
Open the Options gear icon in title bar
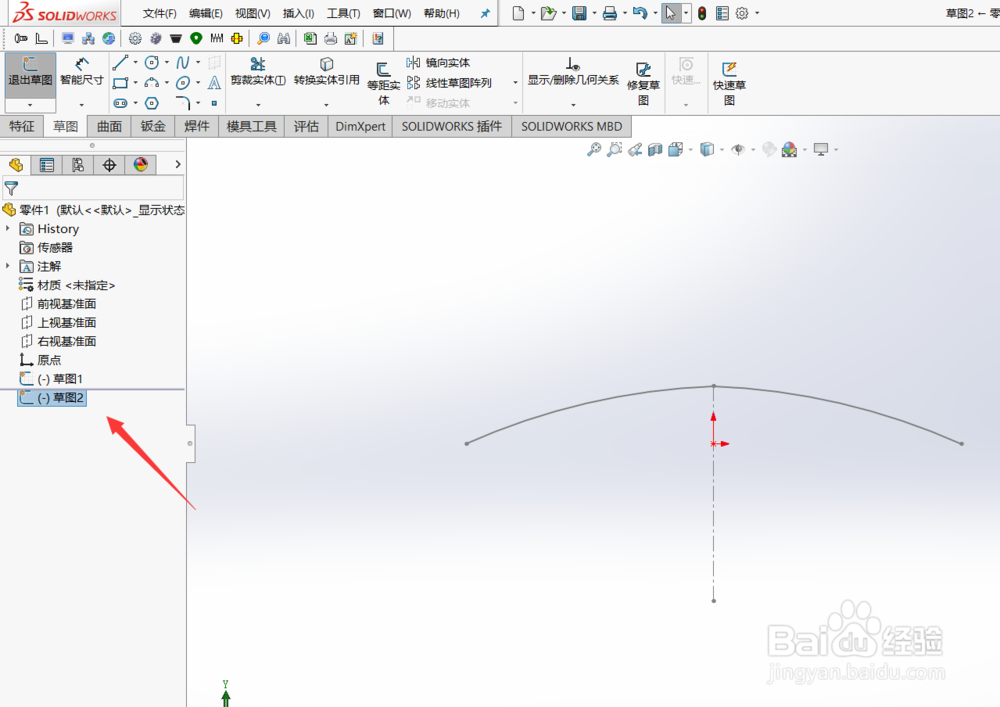[x=742, y=13]
